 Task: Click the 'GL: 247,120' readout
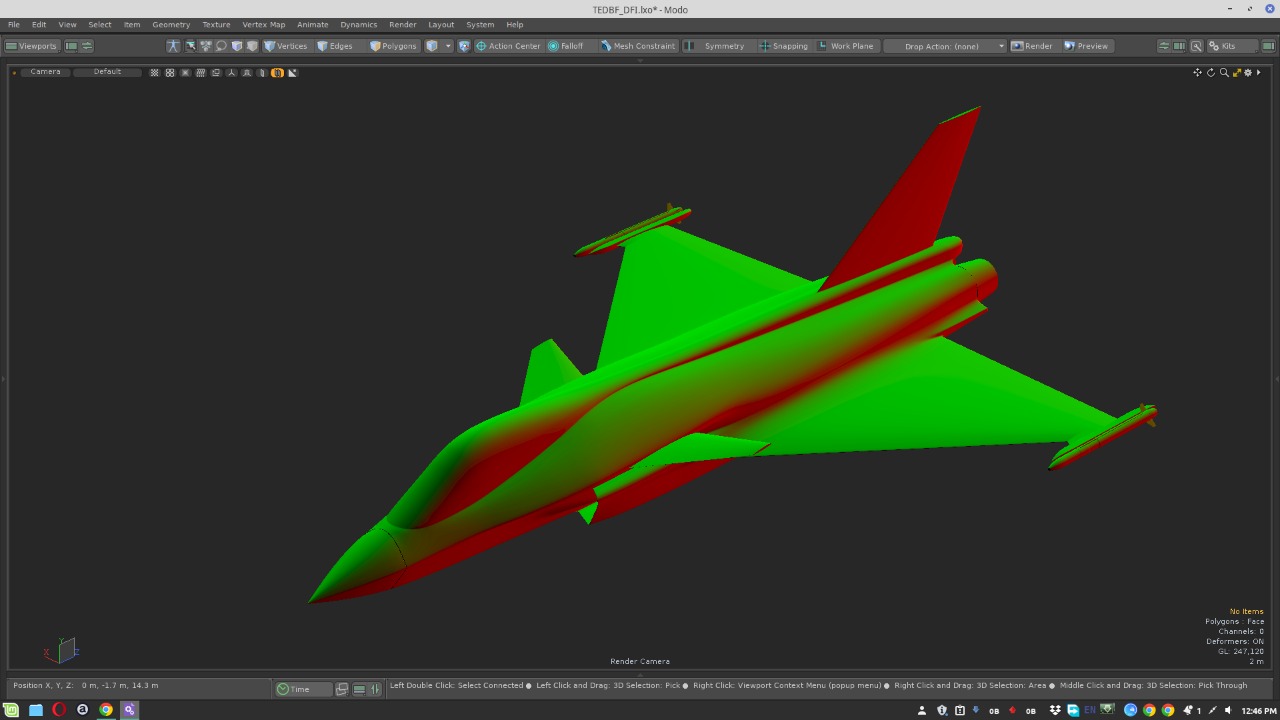pyautogui.click(x=1240, y=652)
